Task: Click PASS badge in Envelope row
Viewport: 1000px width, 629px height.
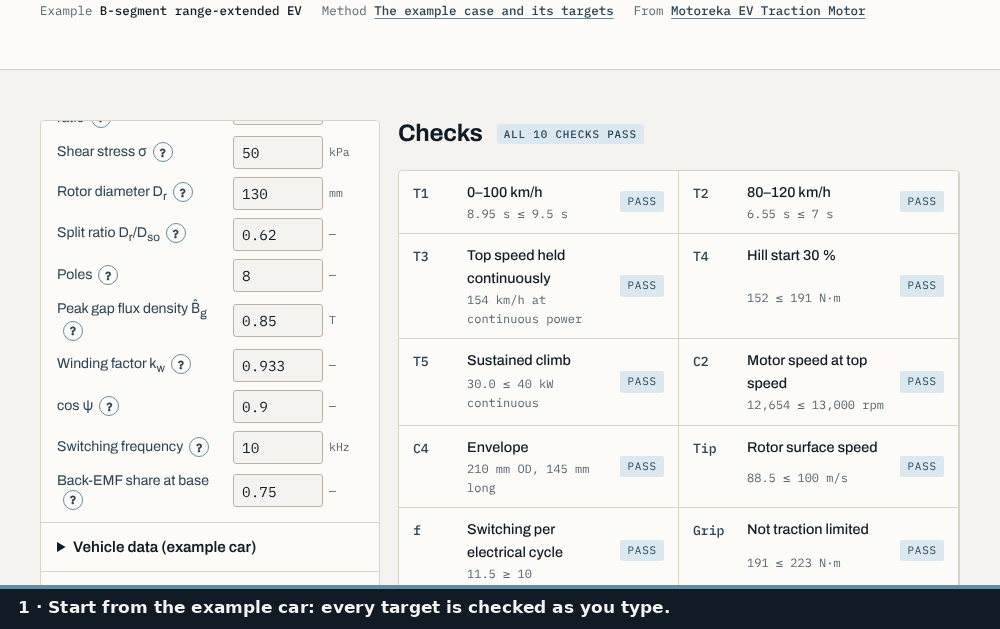Action: pos(642,466)
